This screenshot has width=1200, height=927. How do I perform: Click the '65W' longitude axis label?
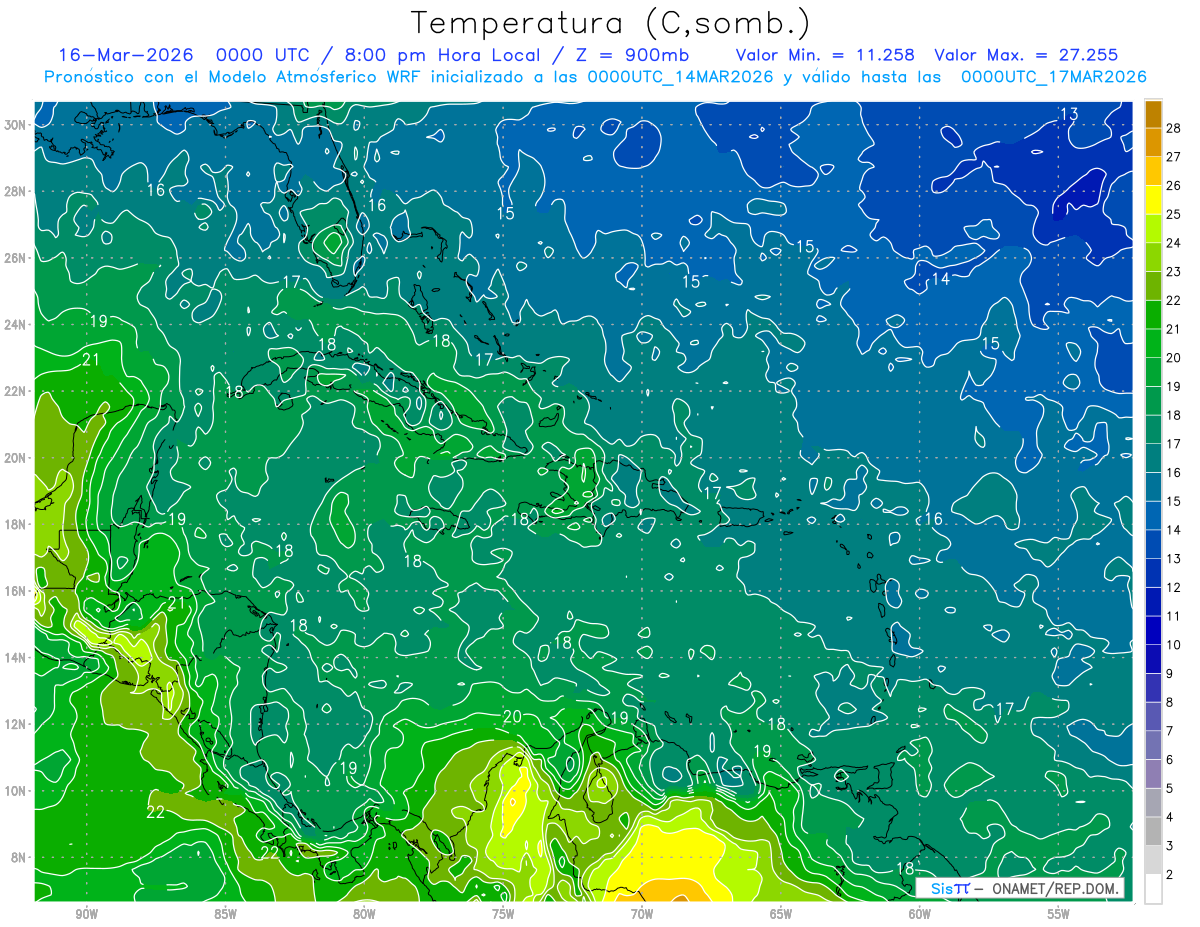pos(781,914)
